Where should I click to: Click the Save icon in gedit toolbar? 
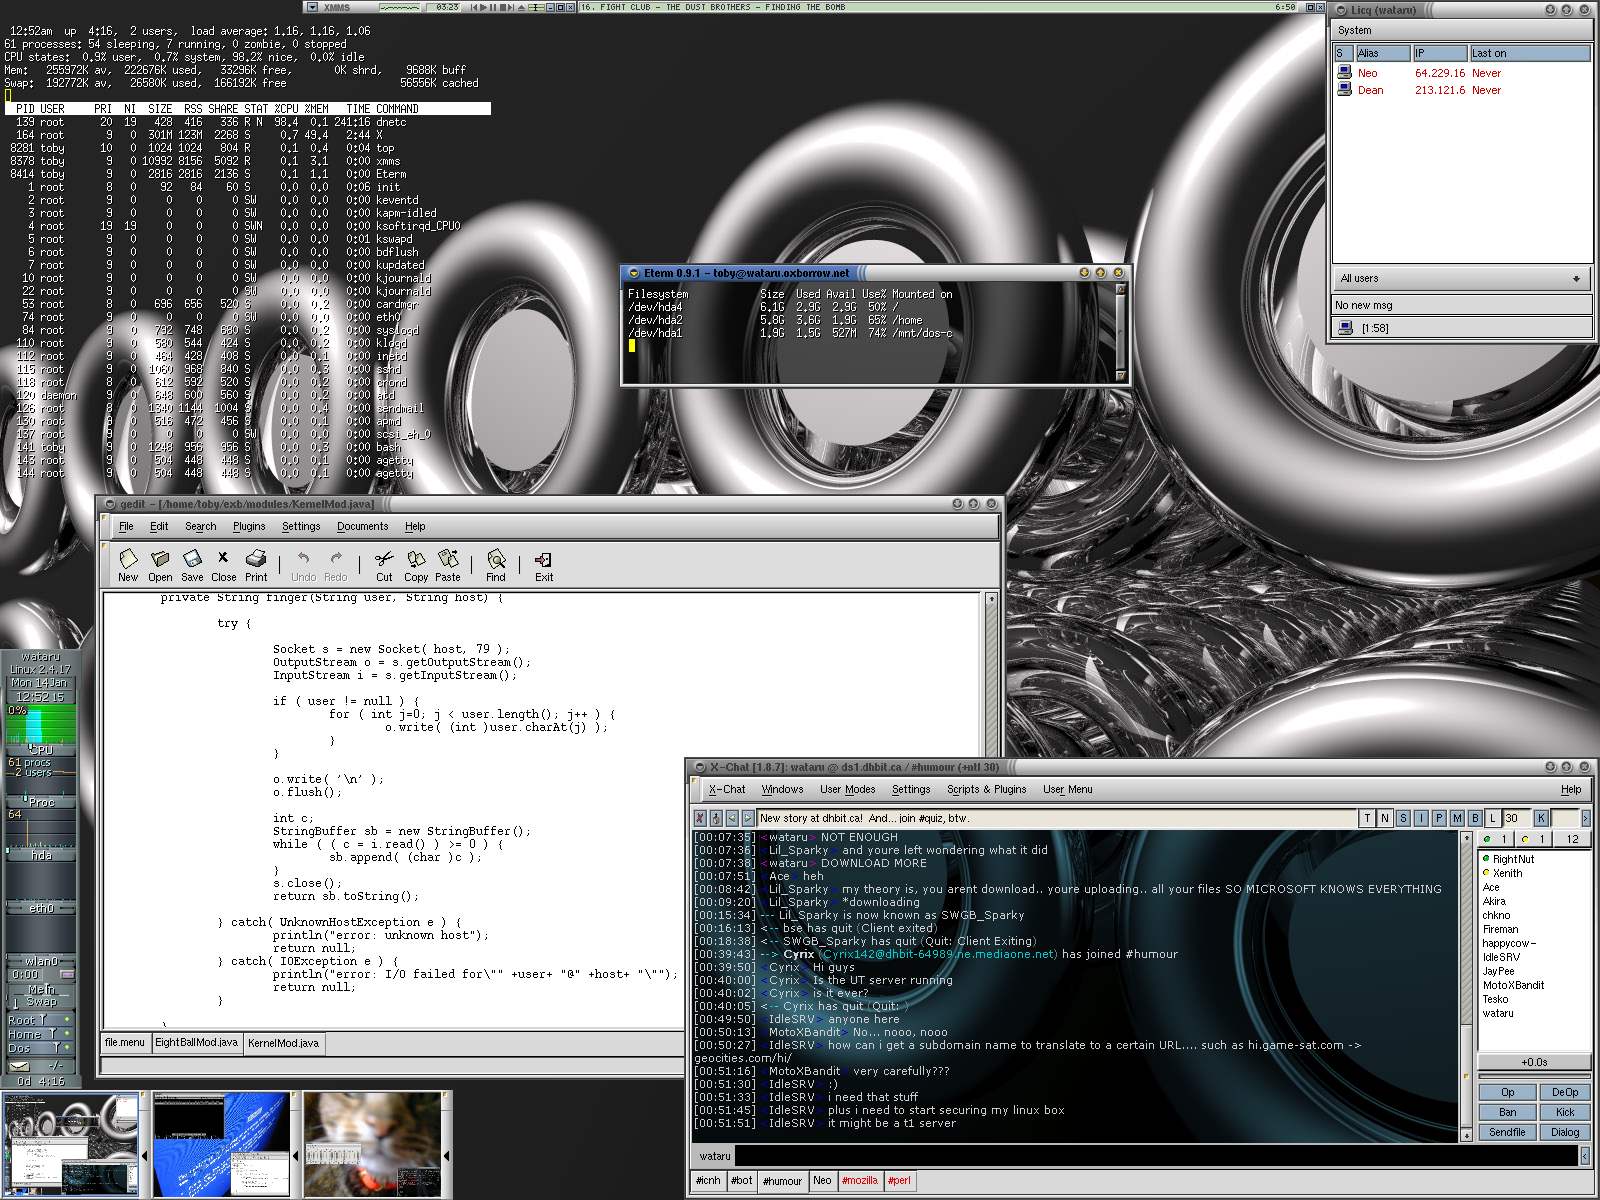pos(192,559)
